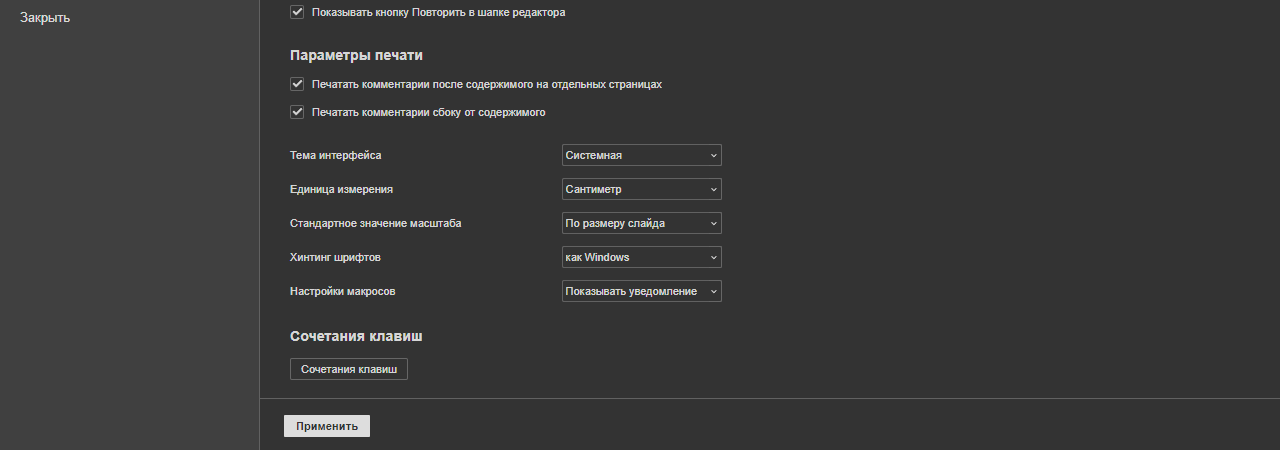Click the Единица измерения label
This screenshot has height=450, width=1280.
[340, 189]
